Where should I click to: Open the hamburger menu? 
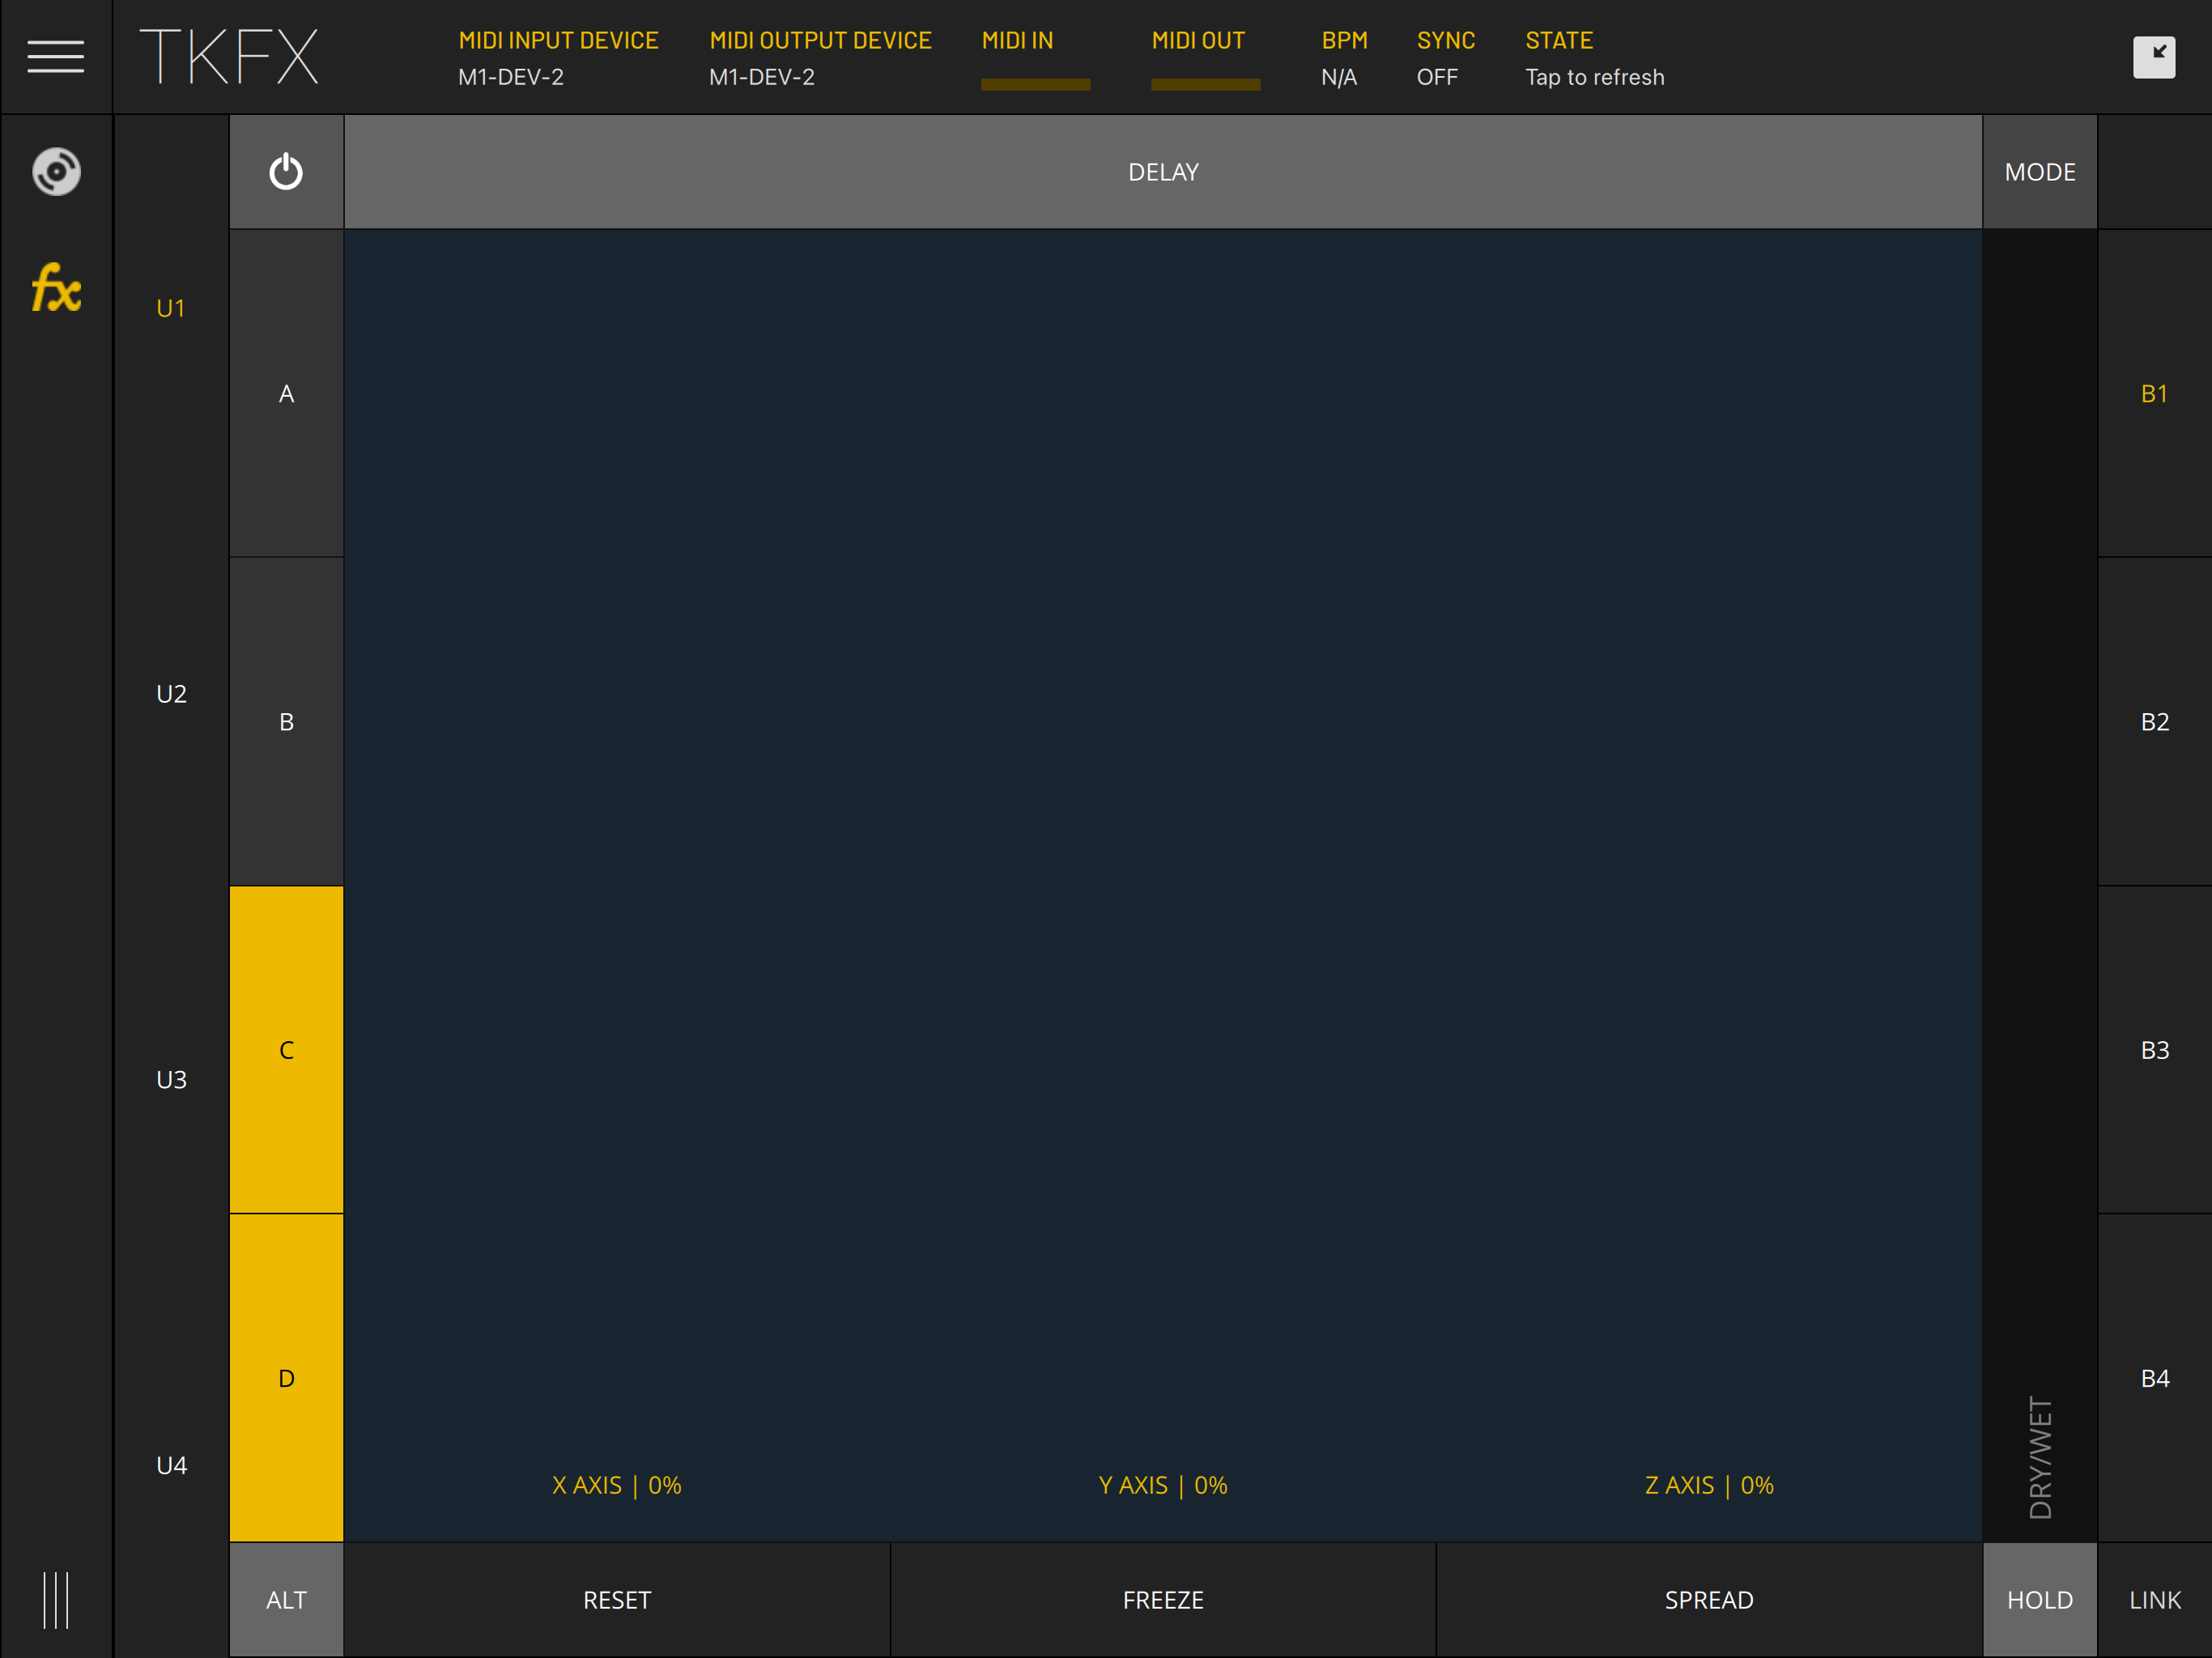(55, 57)
